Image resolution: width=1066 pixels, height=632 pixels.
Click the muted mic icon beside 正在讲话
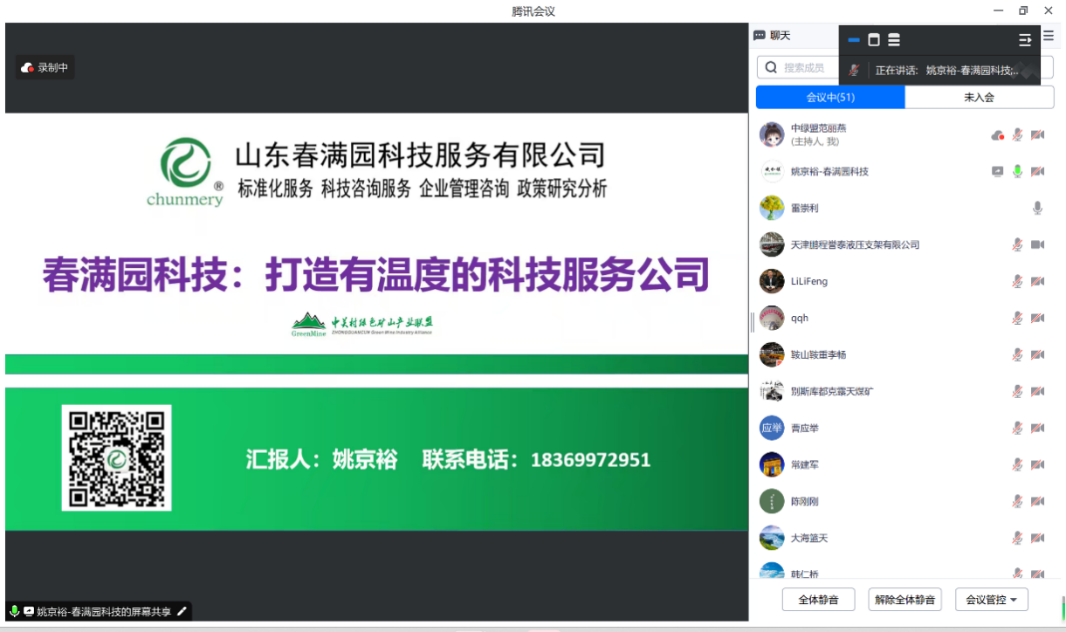[854, 70]
